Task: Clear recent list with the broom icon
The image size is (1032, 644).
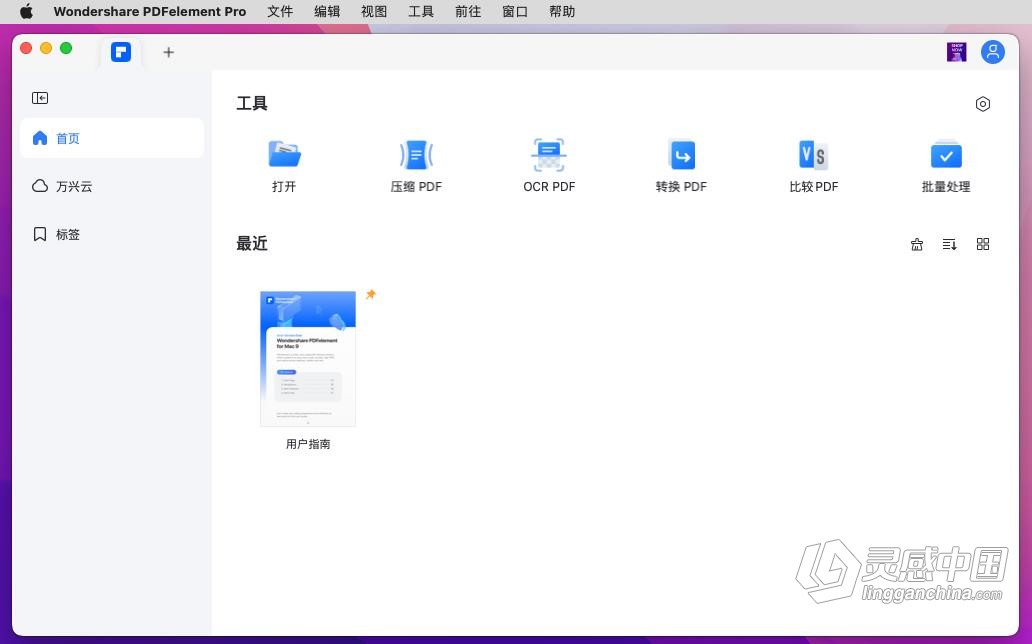Action: (x=917, y=244)
